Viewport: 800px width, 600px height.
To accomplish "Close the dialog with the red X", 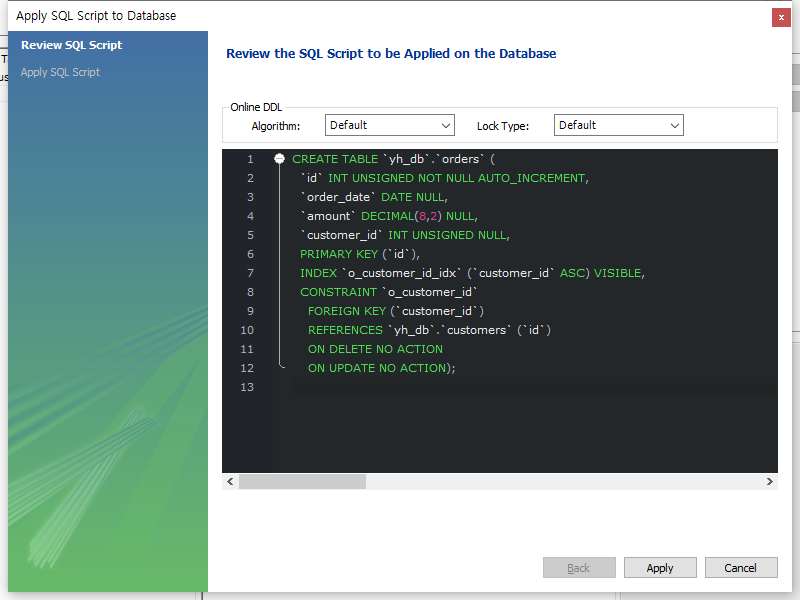I will click(781, 16).
